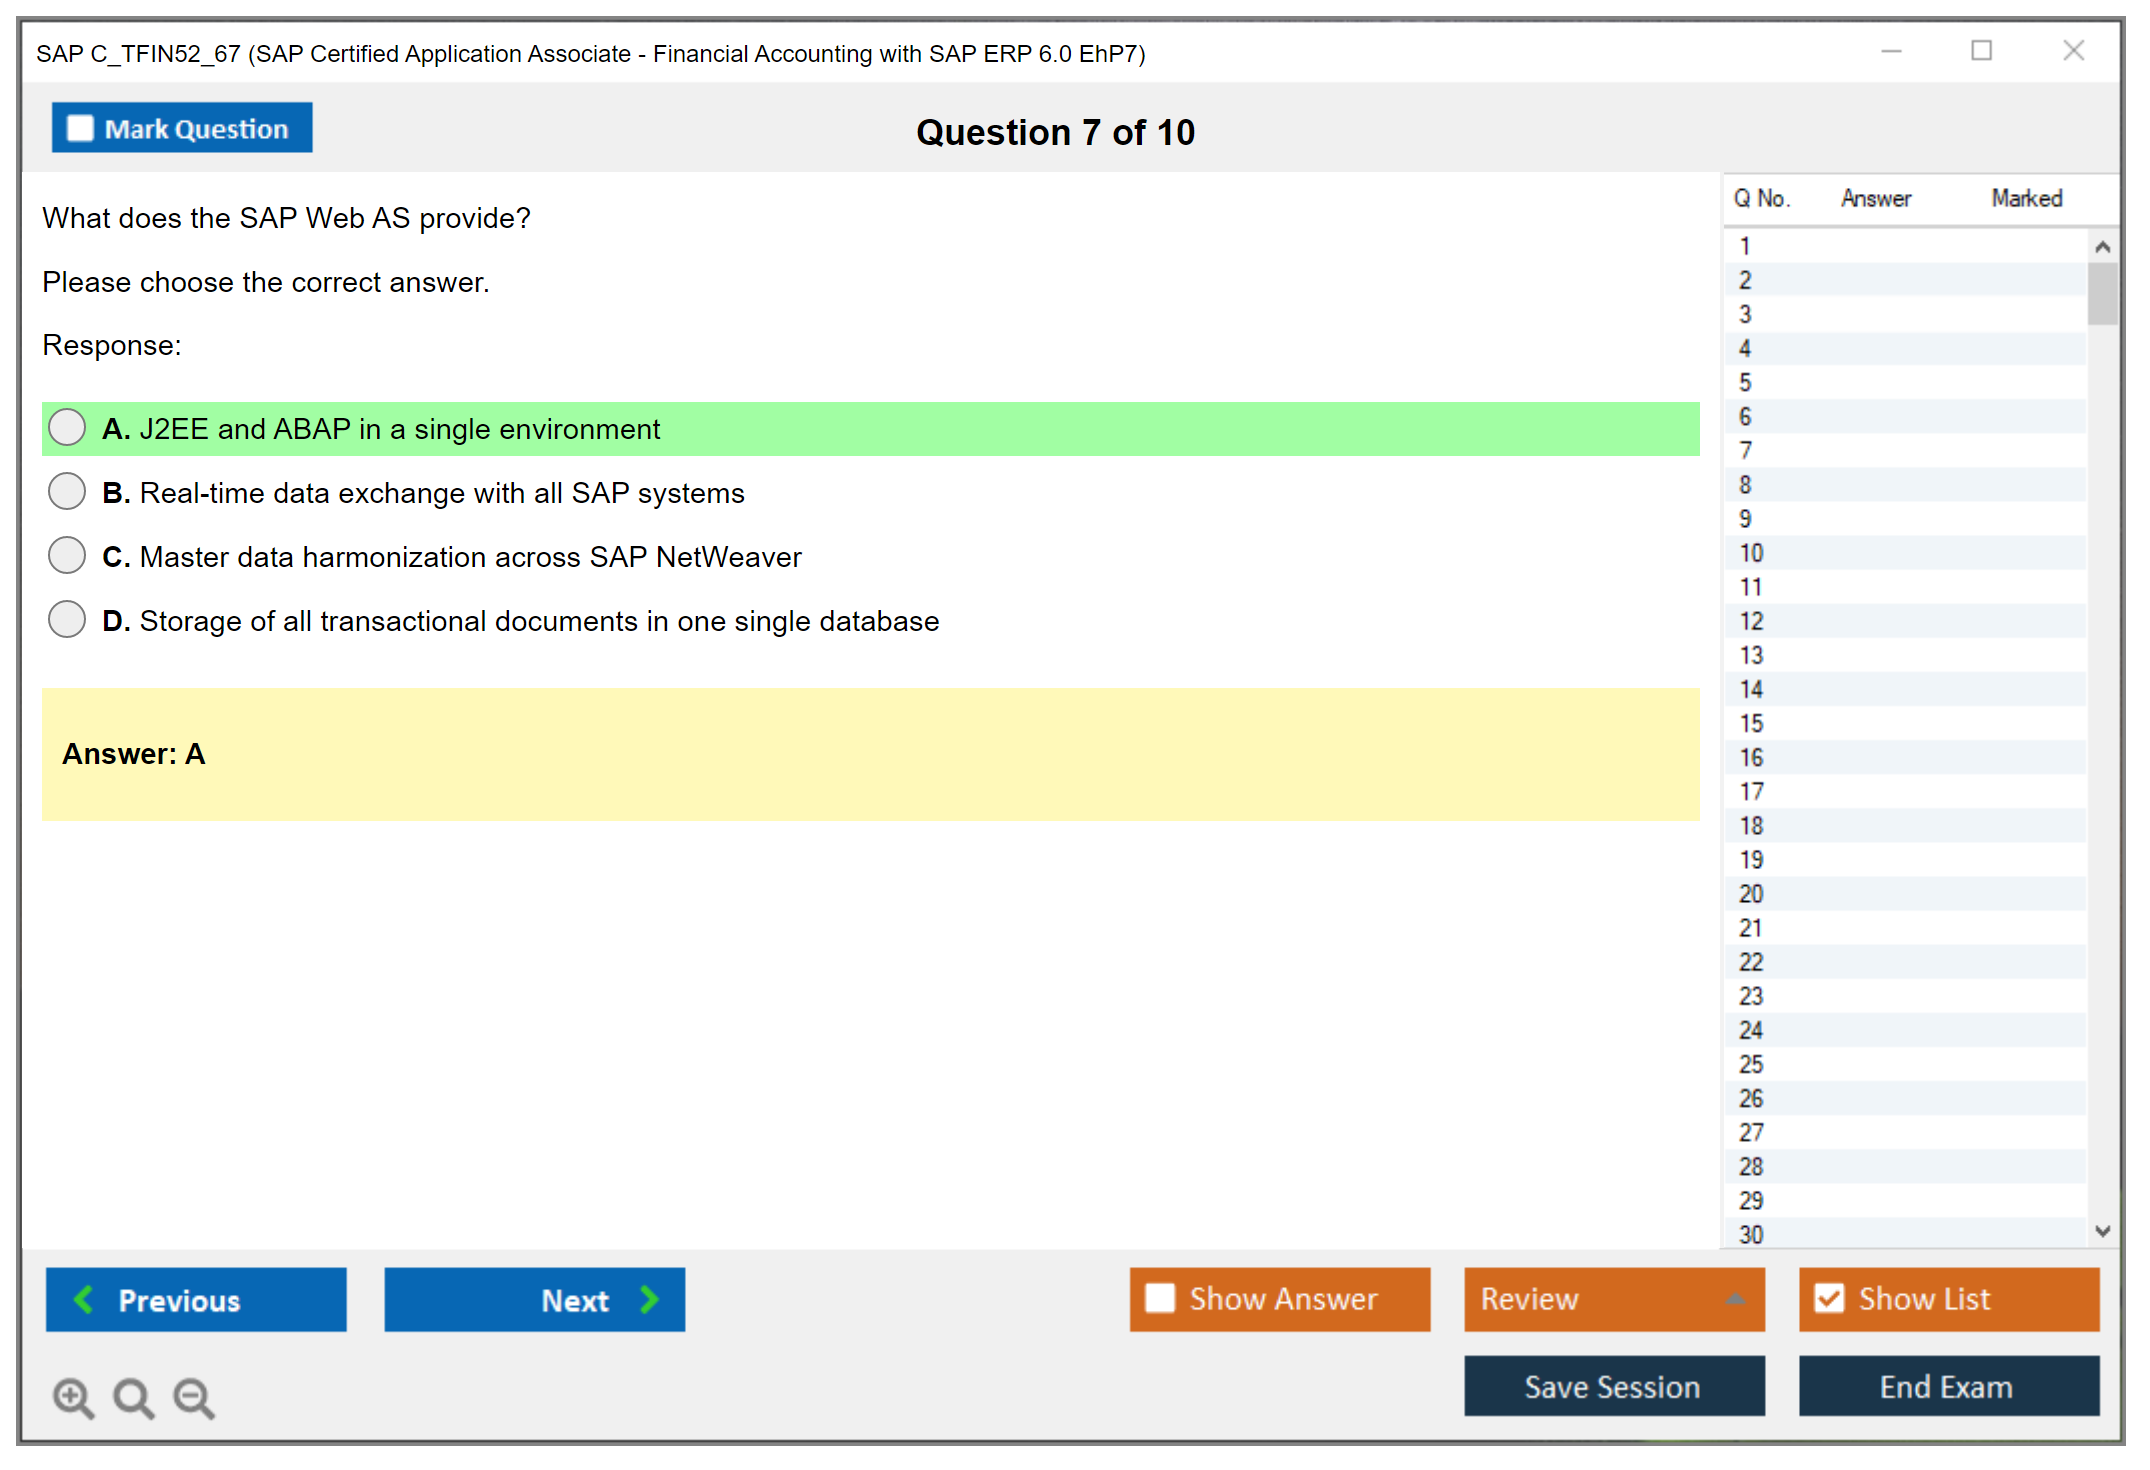The image size is (2150, 1470).
Task: Click the reset zoom magnifier icon
Action: 133,1397
